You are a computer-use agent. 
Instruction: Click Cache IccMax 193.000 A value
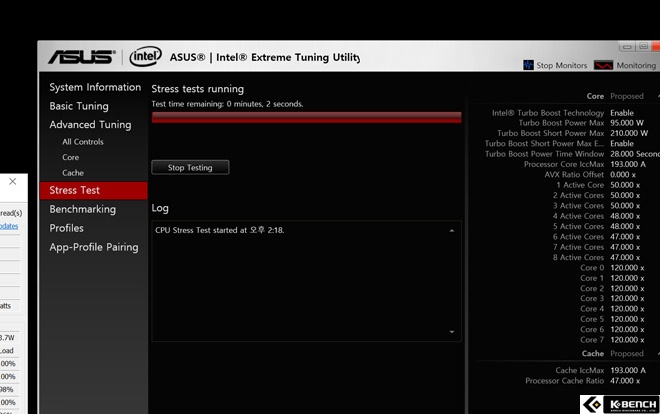pos(628,370)
